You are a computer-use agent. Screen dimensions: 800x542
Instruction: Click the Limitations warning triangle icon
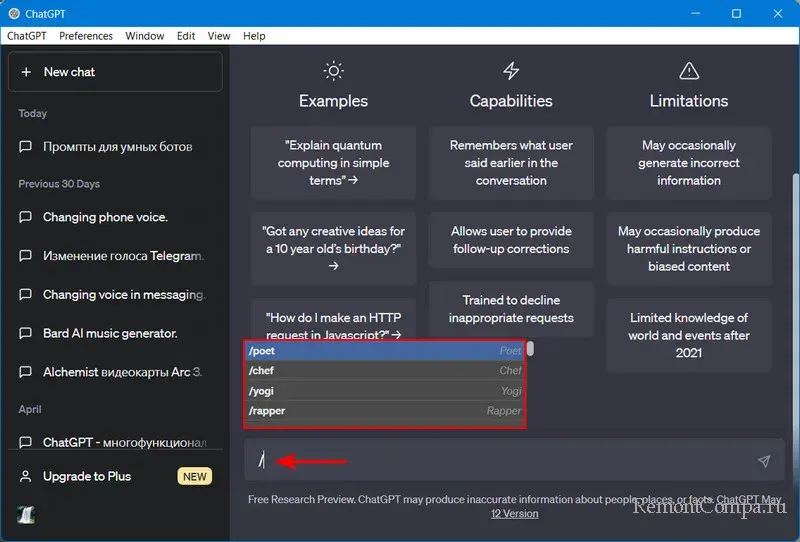[x=688, y=71]
